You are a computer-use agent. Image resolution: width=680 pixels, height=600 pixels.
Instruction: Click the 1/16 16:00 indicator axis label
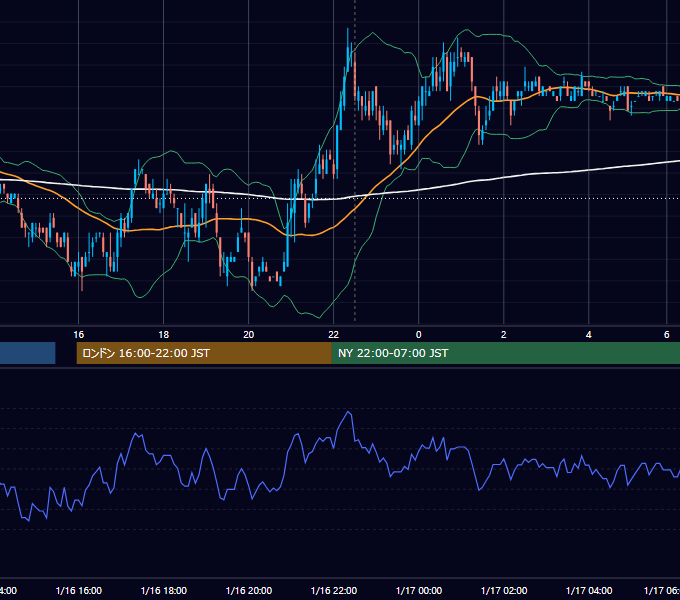(79, 590)
